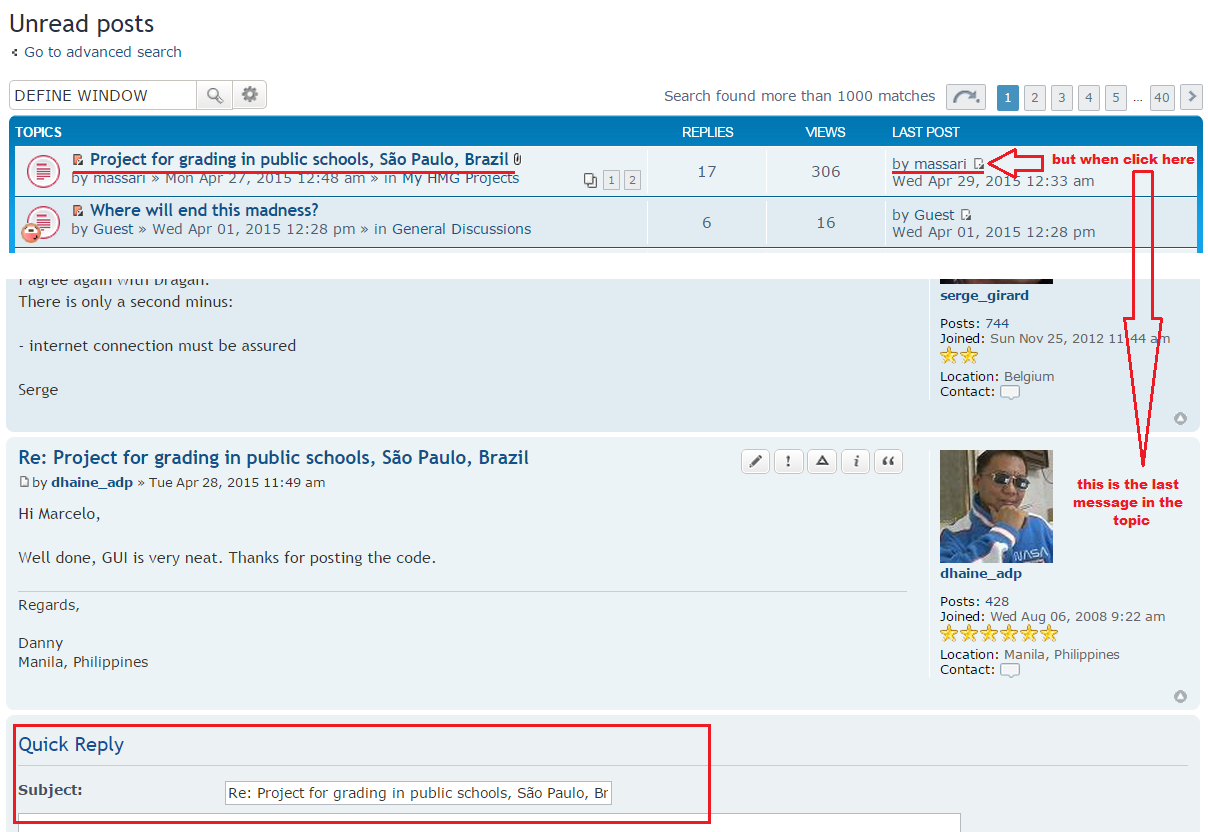Open 'Where will end this madness?' topic

click(204, 210)
